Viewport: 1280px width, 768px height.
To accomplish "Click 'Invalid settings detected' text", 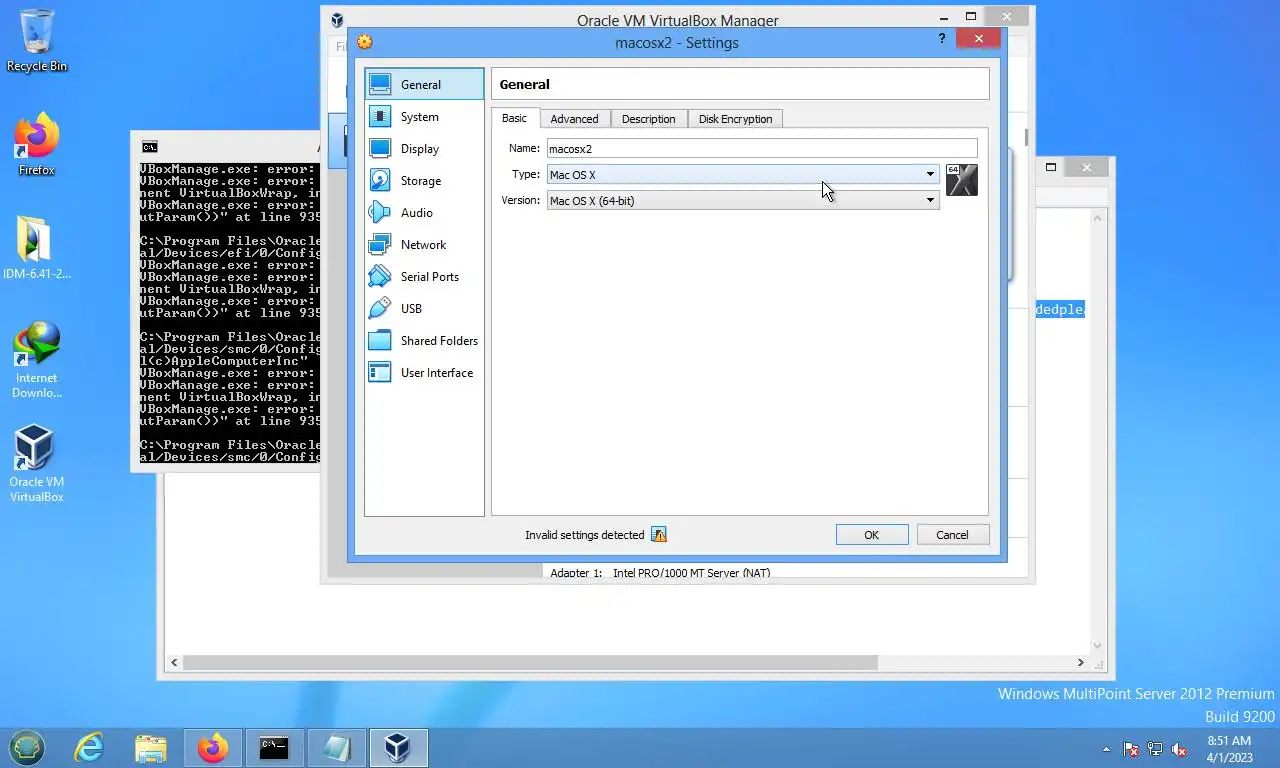I will (585, 535).
